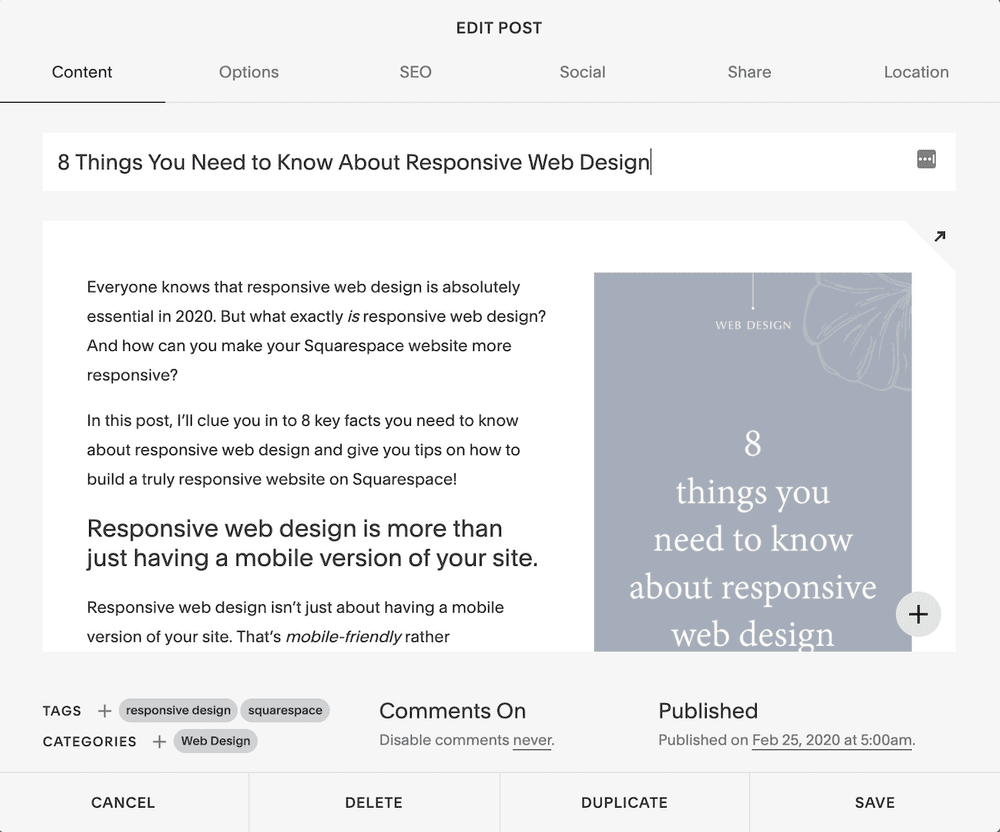Select the 'Web Design' category pill
Viewport: 1000px width, 832px height.
216,741
